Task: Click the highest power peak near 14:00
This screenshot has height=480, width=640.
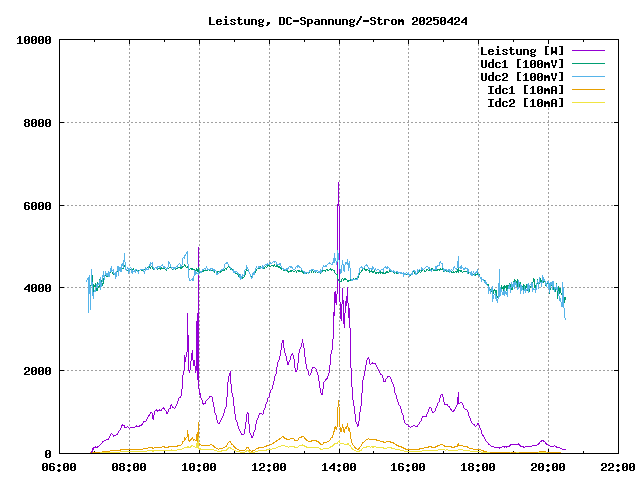Action: 339,184
